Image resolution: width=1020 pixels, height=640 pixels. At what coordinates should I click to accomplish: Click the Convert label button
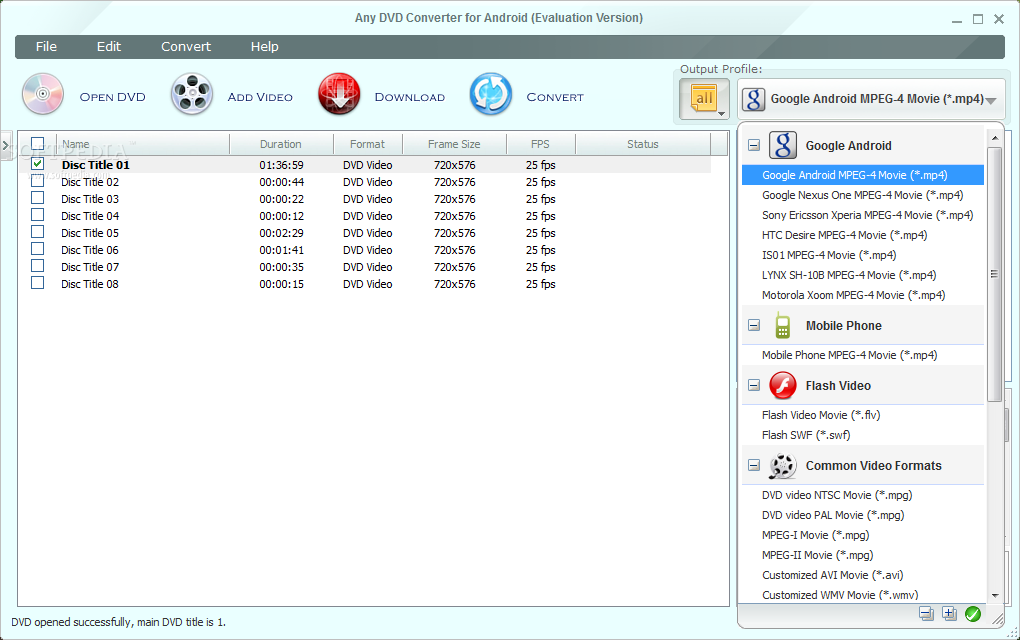(555, 97)
